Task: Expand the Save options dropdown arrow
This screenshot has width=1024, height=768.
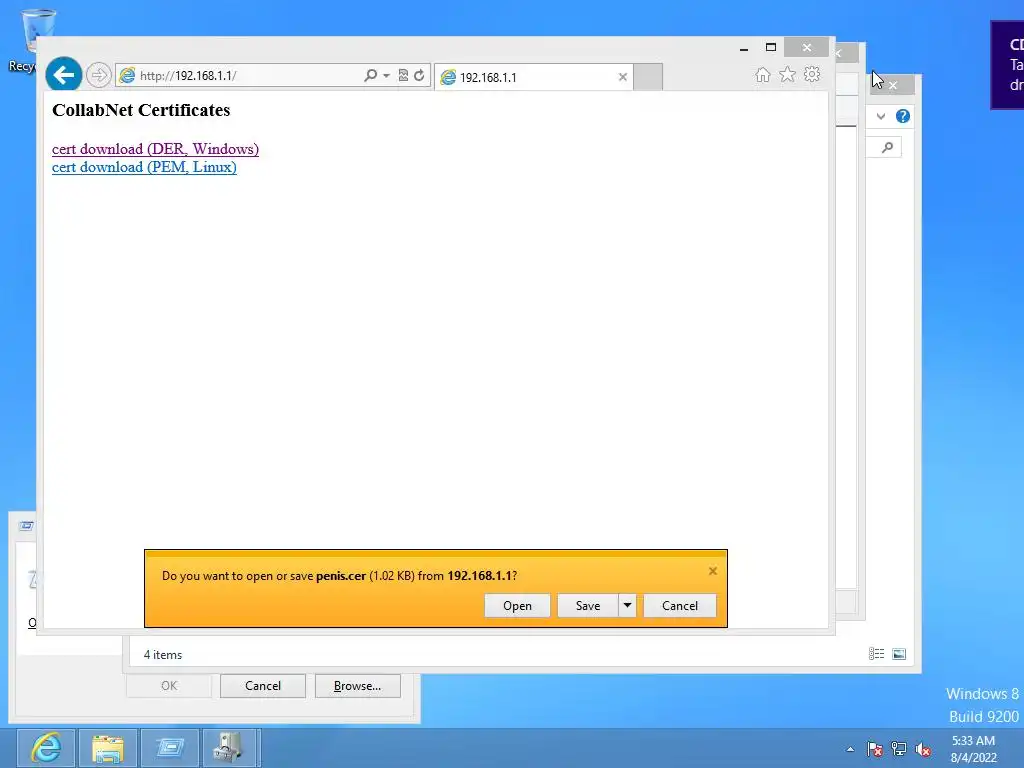Action: pos(627,605)
